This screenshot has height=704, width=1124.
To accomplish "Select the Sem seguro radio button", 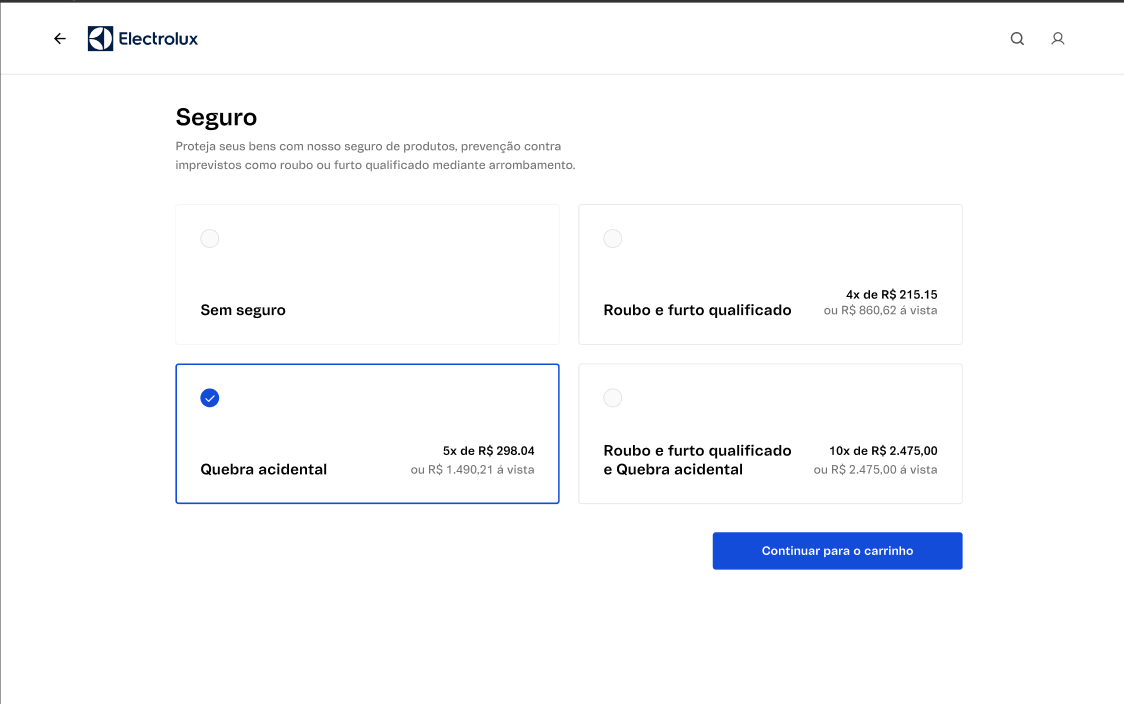I will point(210,238).
